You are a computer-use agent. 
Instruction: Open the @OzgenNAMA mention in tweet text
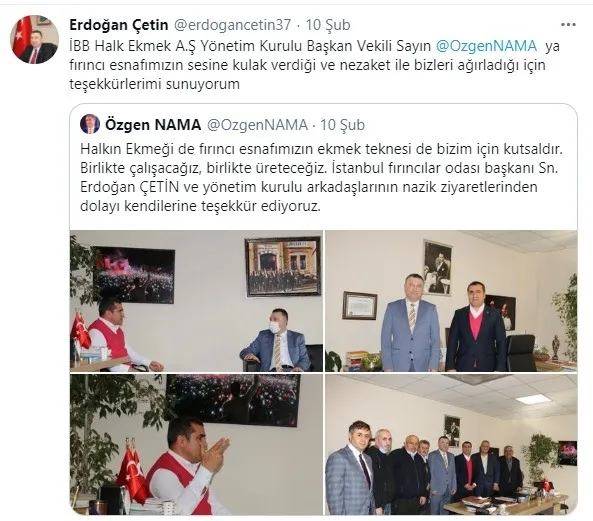click(x=486, y=45)
